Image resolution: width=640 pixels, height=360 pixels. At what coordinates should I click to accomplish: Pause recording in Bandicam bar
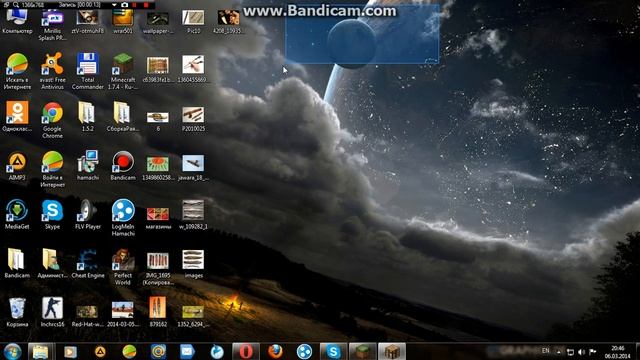pos(135,5)
